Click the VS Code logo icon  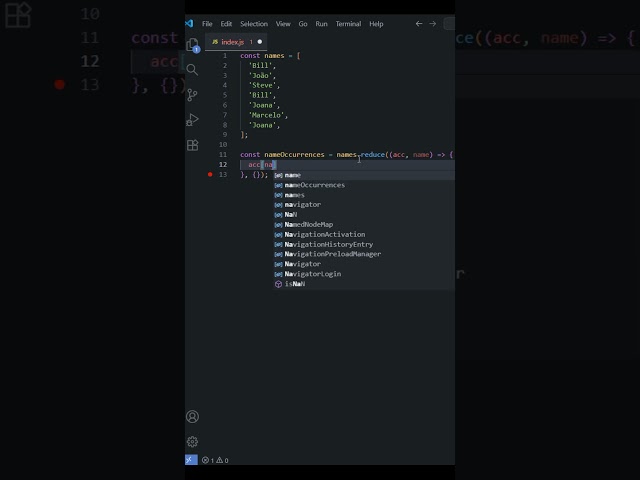click(189, 24)
